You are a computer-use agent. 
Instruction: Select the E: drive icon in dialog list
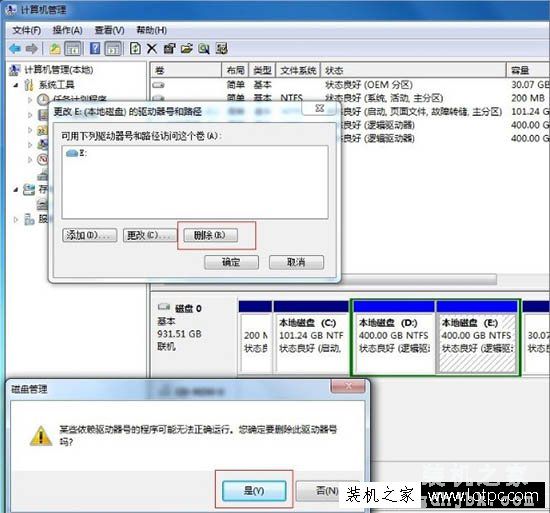[72, 153]
